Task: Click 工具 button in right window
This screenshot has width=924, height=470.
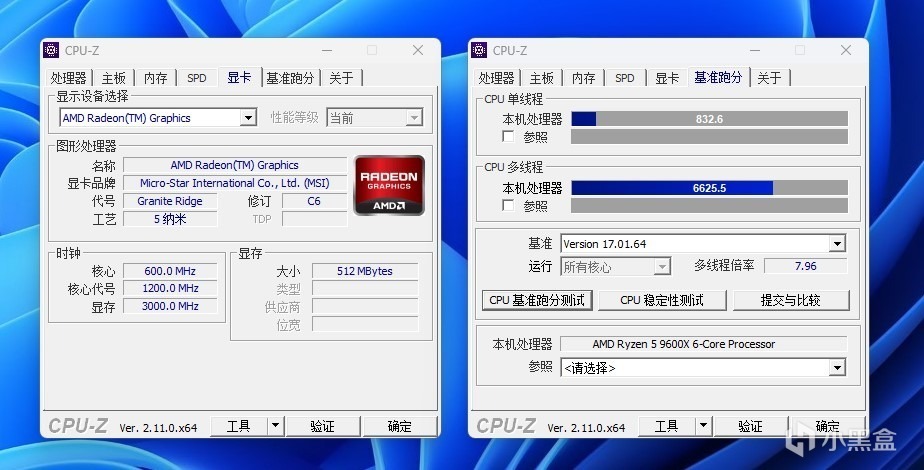Action: 666,426
